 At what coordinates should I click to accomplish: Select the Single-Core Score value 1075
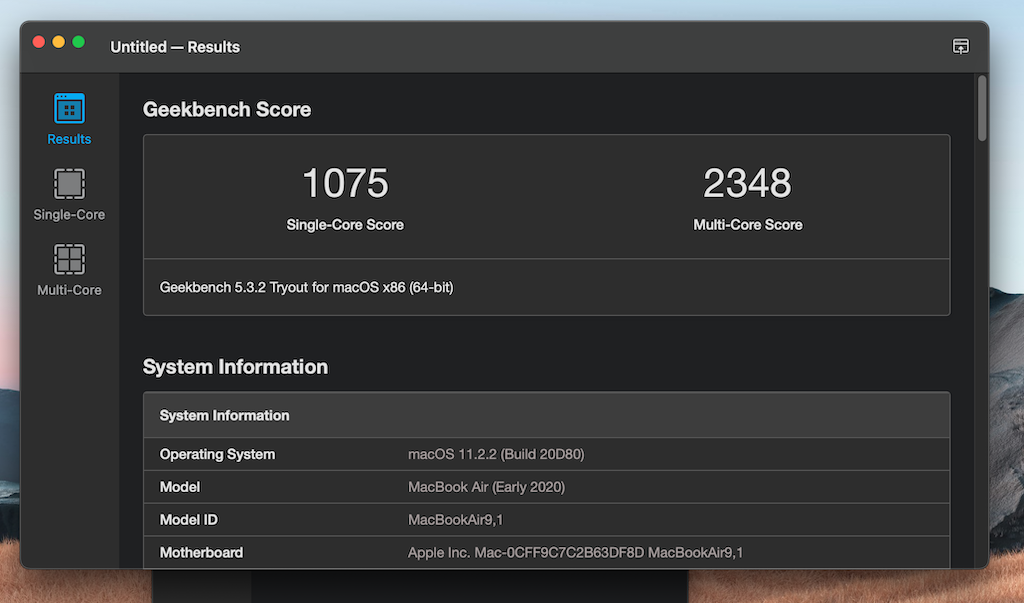tap(345, 183)
